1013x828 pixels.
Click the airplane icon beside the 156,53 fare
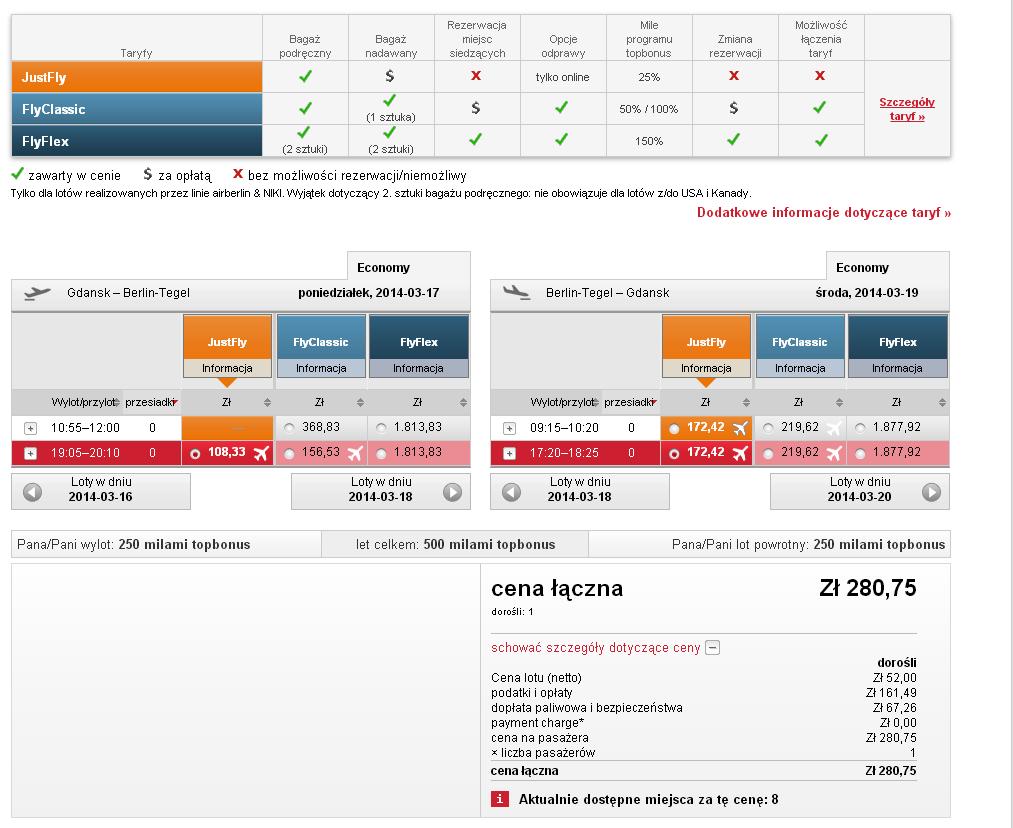tap(355, 453)
